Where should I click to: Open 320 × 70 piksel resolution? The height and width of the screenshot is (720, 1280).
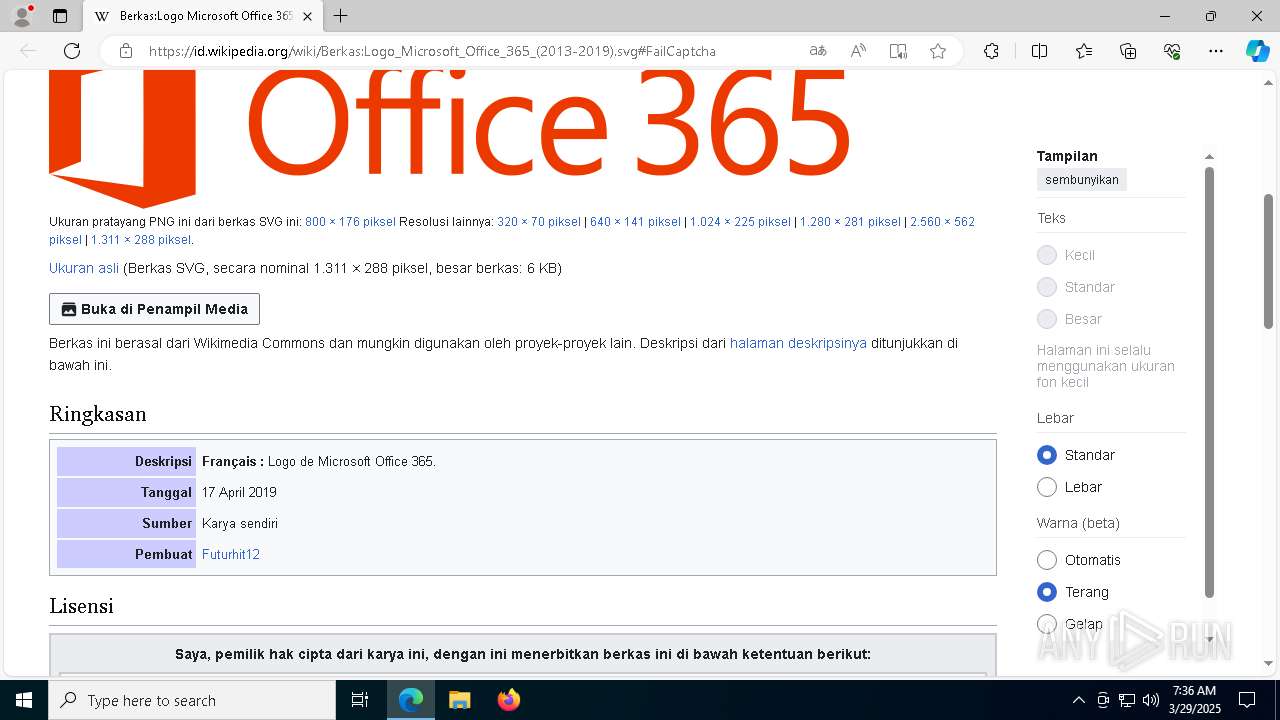coord(539,222)
